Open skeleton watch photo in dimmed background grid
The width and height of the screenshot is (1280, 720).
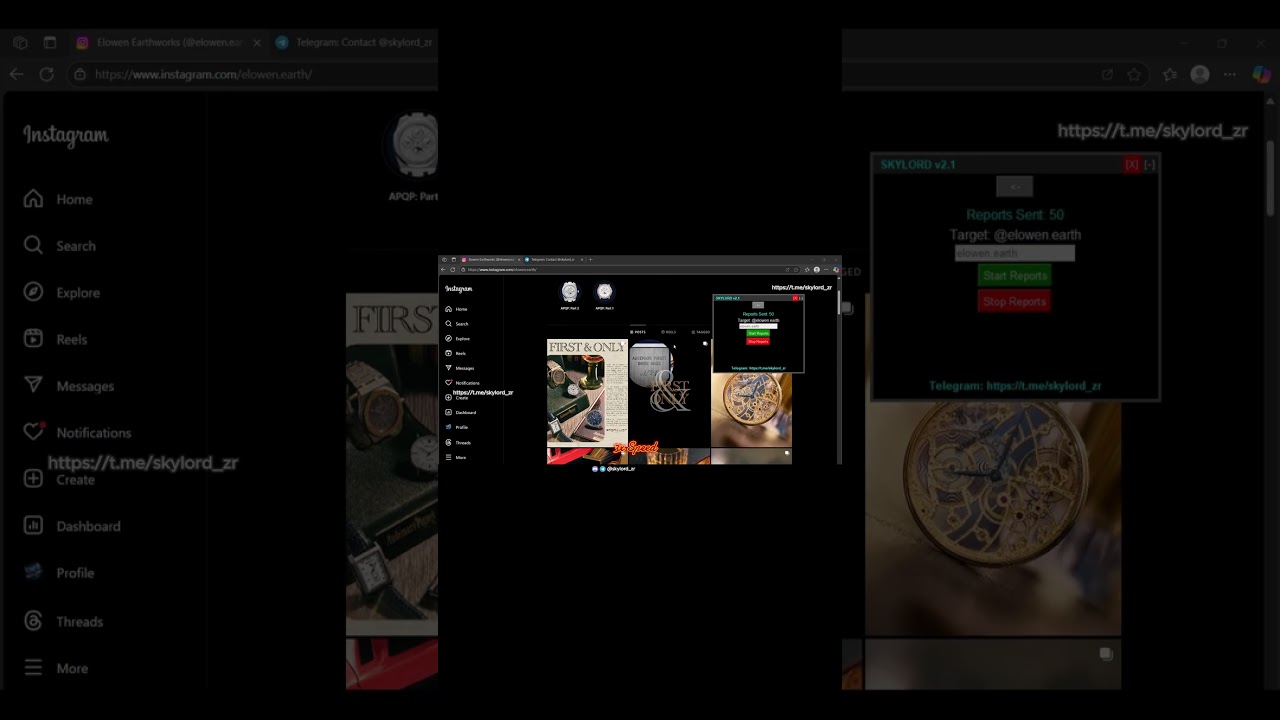point(993,518)
